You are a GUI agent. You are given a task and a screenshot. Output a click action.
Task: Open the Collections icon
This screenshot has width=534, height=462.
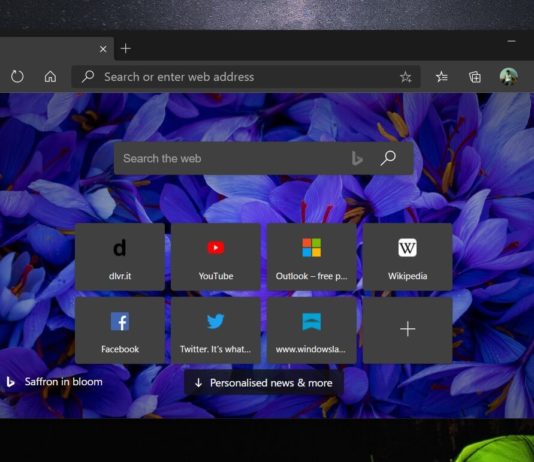(475, 77)
